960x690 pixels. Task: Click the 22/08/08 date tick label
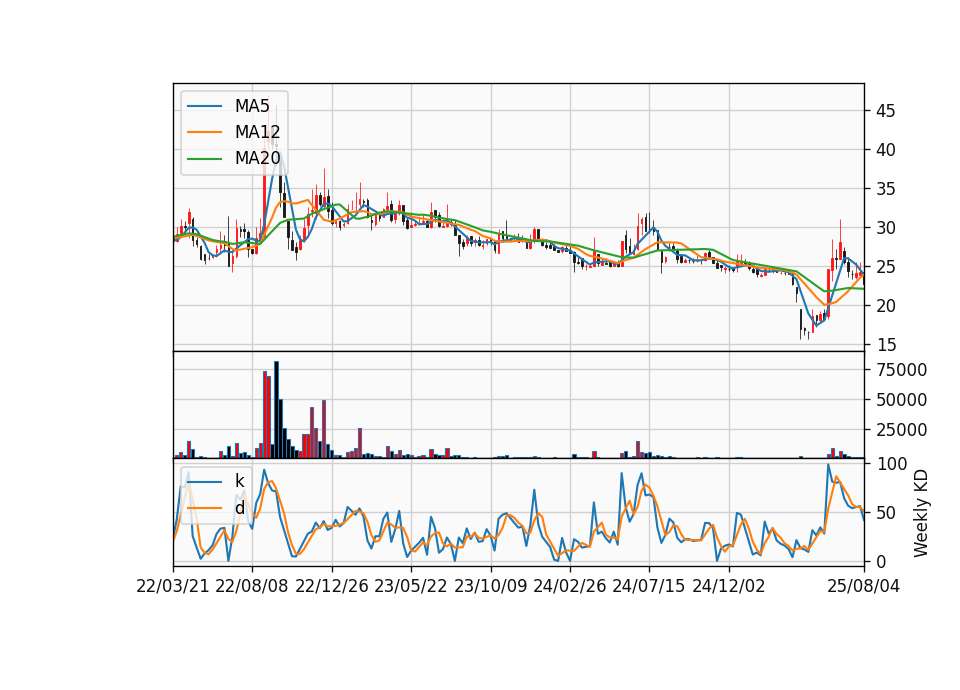tap(252, 586)
